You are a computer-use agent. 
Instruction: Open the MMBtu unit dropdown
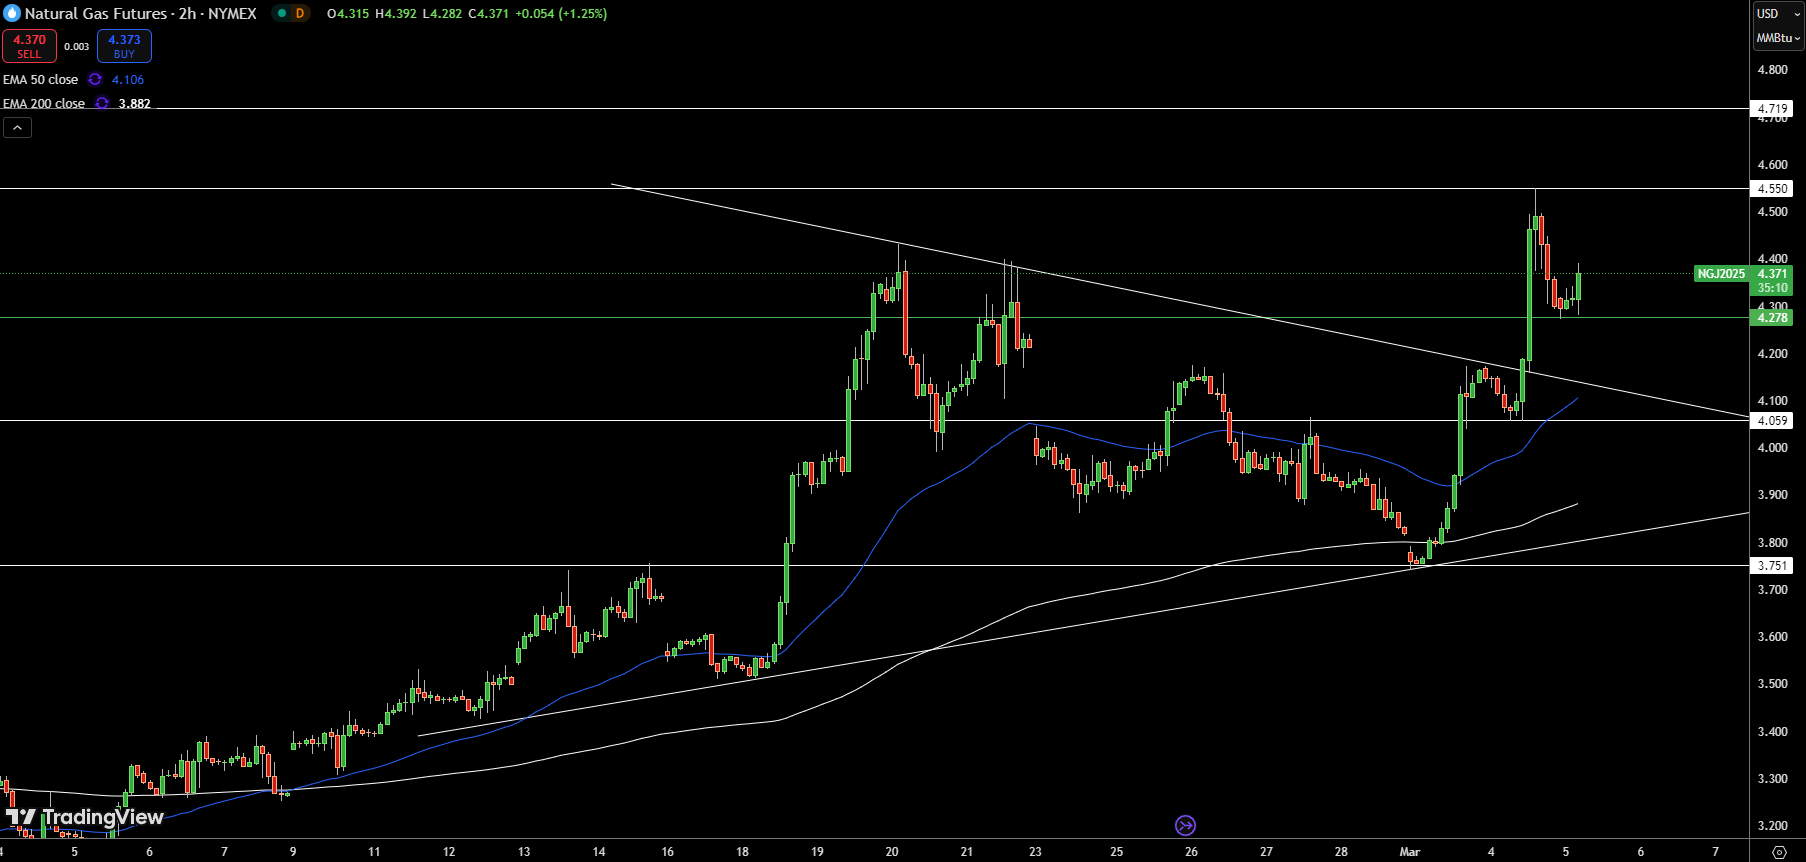(x=1778, y=37)
